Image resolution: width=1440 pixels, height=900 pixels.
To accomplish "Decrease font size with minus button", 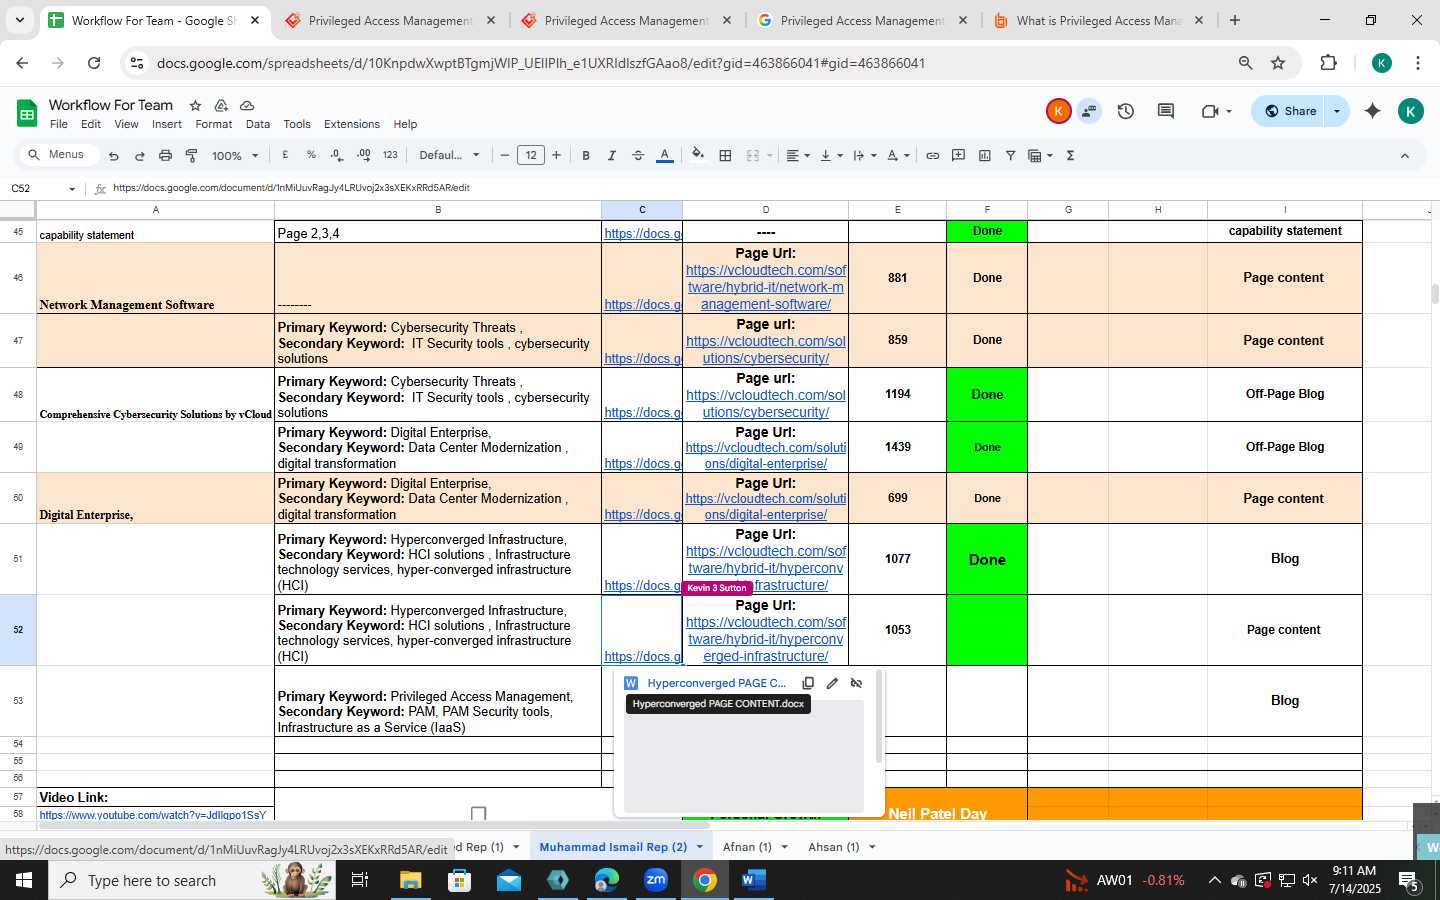I will coord(505,155).
